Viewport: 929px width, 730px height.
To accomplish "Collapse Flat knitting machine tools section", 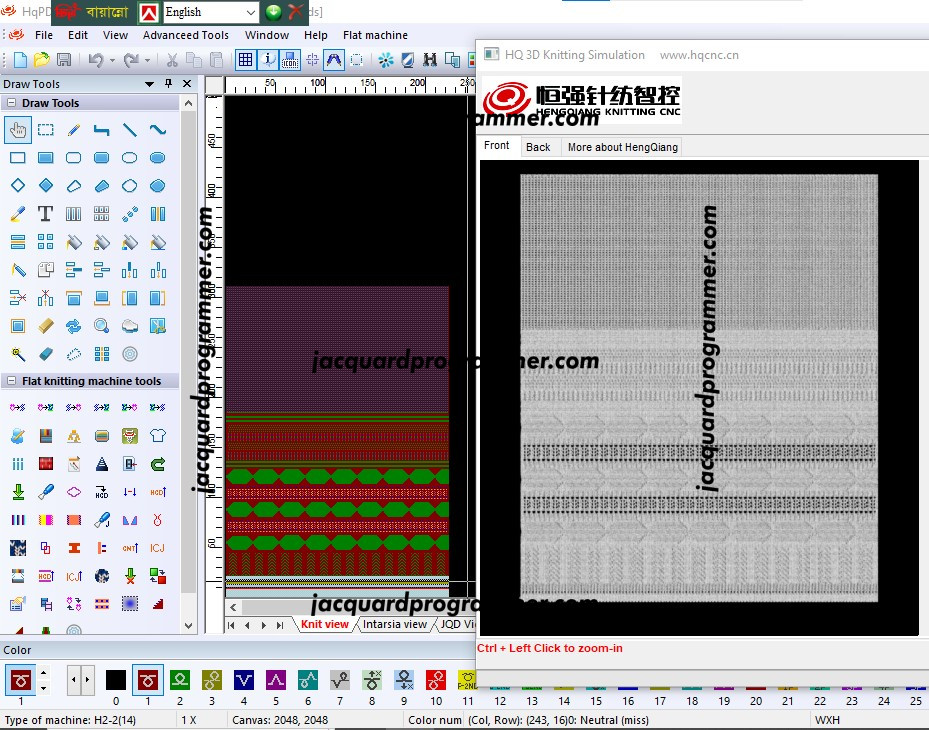I will point(11,380).
